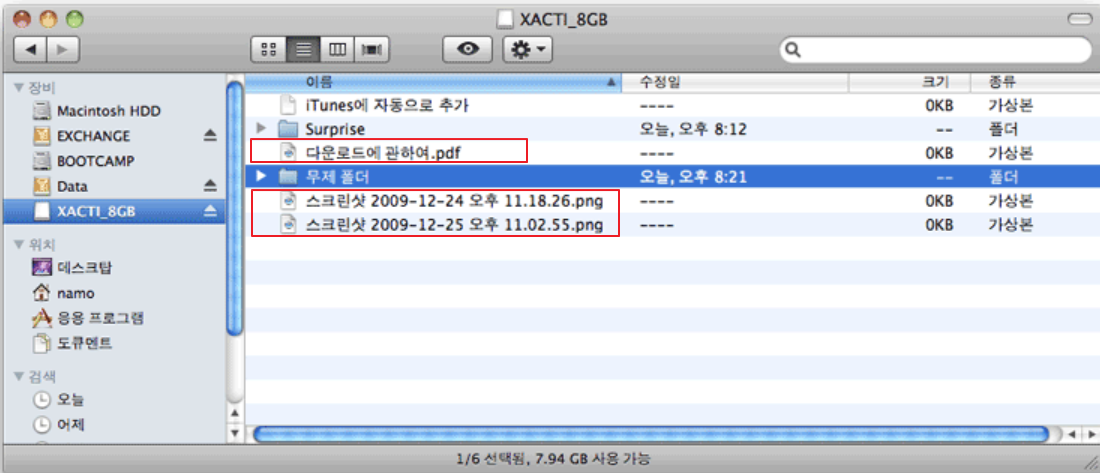Collapse the 장비 sidebar section

click(19, 88)
